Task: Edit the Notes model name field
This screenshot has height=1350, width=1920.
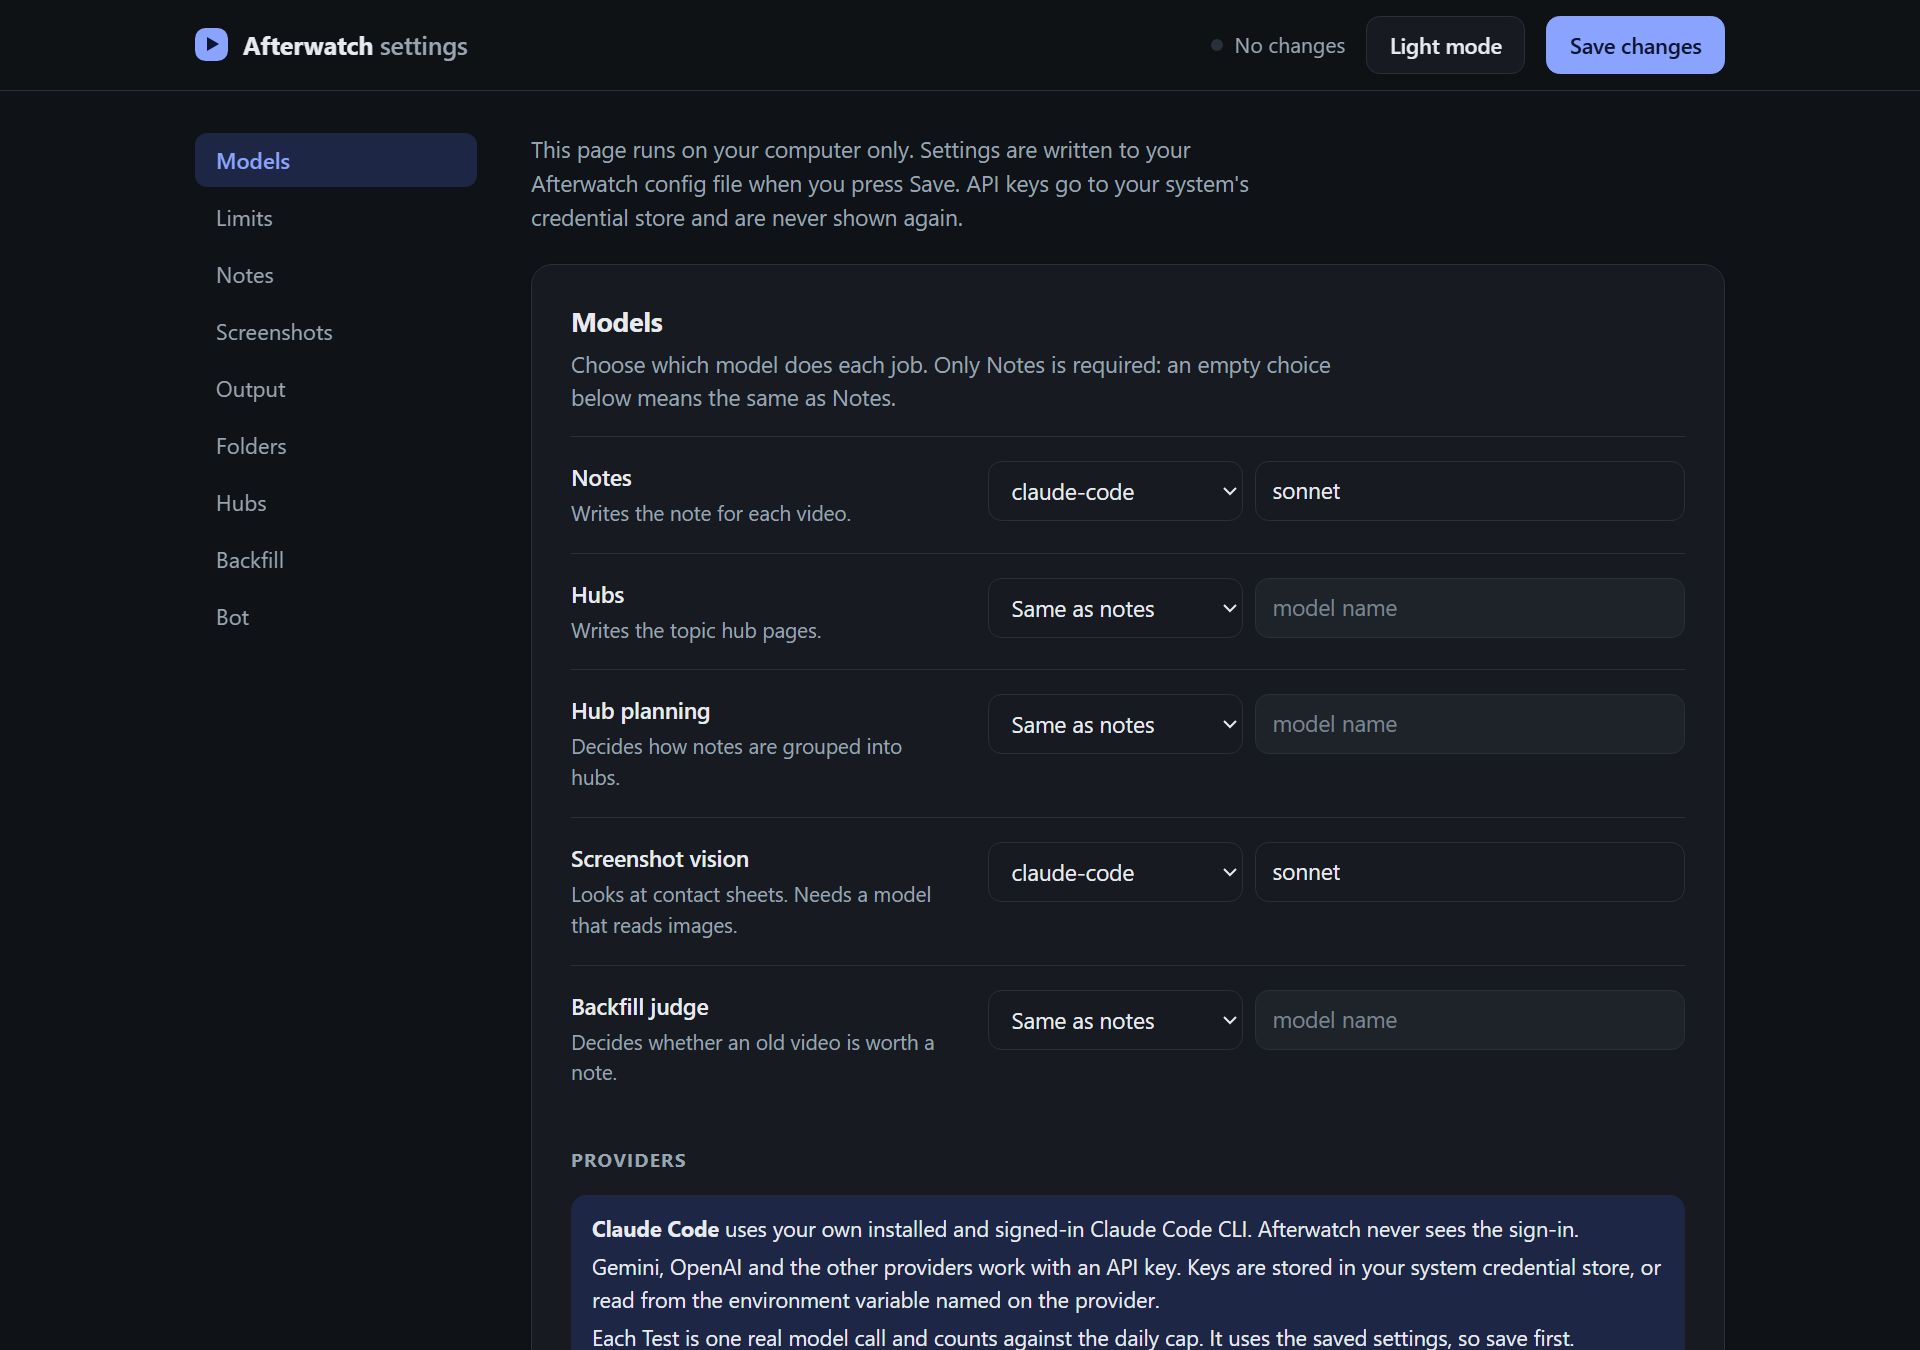Action: [x=1469, y=491]
